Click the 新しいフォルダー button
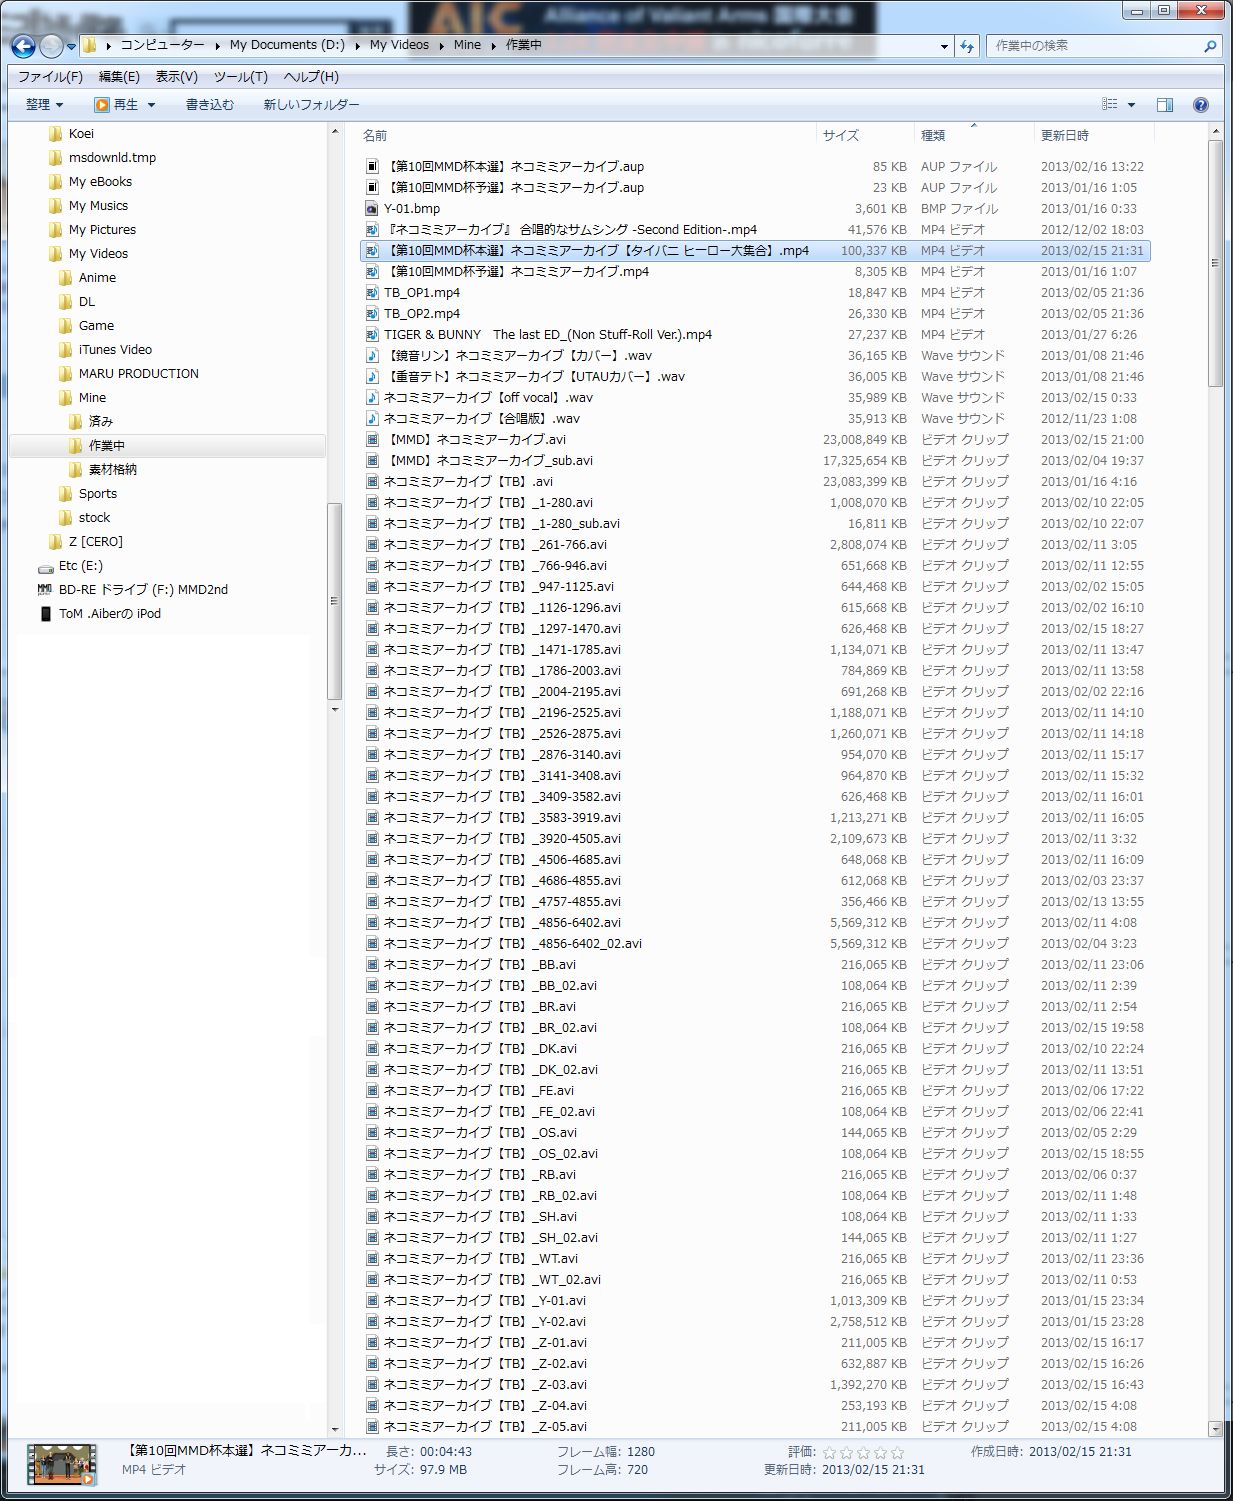 coord(311,105)
